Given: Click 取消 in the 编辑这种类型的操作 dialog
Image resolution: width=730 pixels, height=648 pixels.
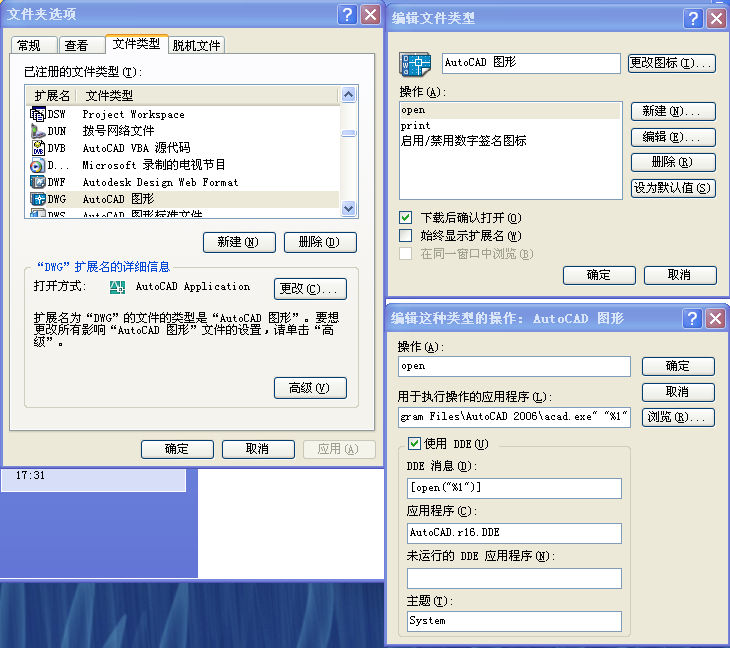Looking at the screenshot, I should click(x=678, y=392).
